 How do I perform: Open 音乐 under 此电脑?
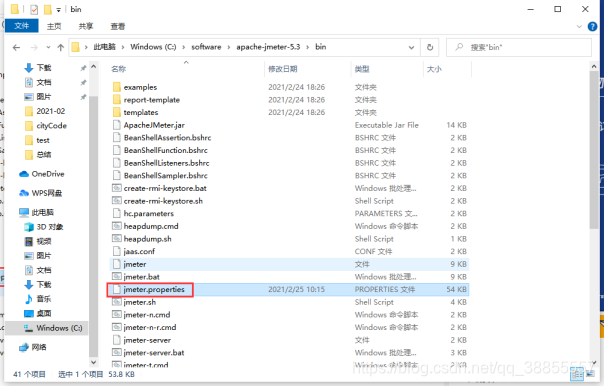[x=44, y=299]
